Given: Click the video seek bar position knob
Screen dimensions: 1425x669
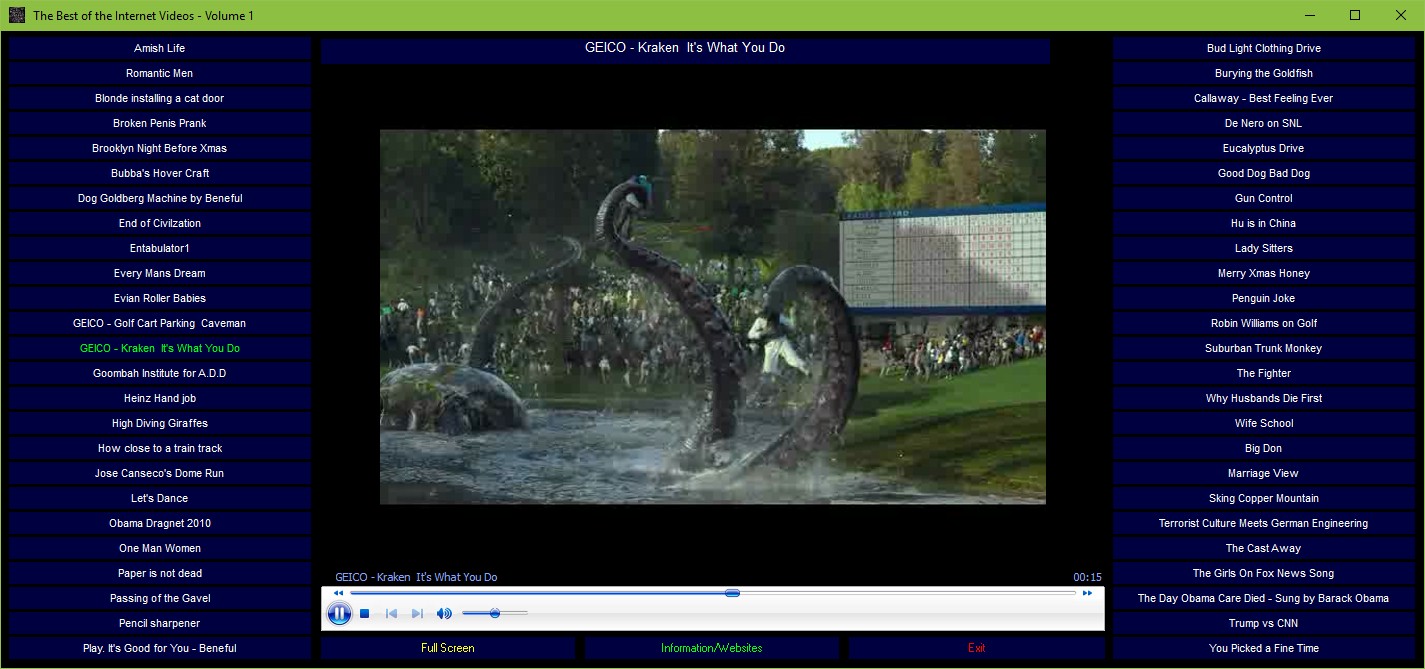Looking at the screenshot, I should click(x=732, y=593).
